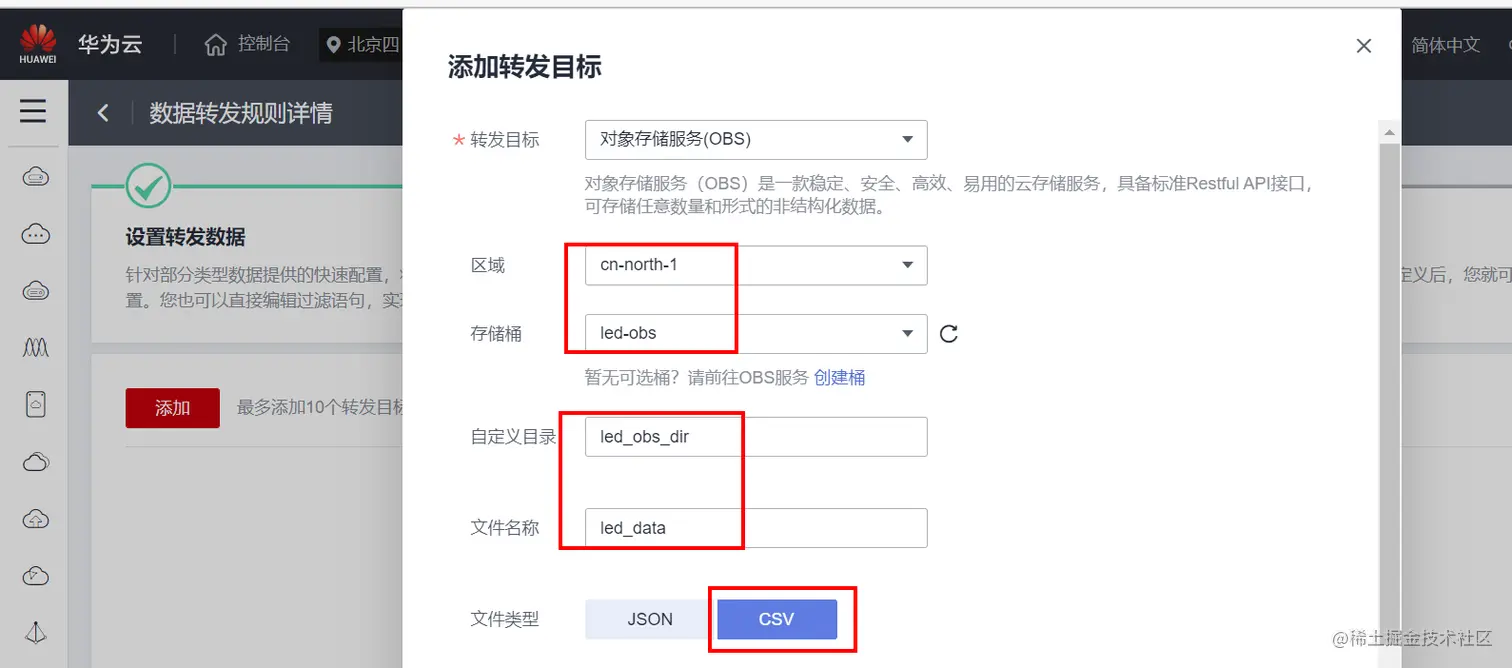
Task: Open the first cloud service sidebar icon
Action: 35,177
